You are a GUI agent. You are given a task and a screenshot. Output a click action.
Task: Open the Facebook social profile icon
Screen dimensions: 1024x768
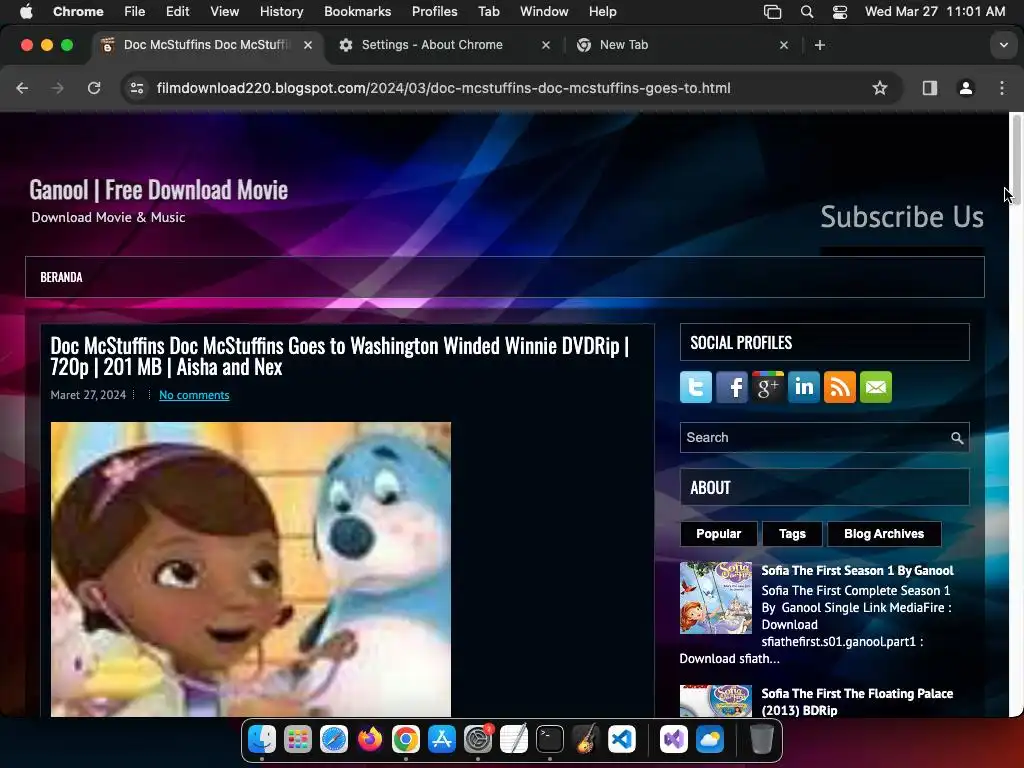tap(731, 387)
